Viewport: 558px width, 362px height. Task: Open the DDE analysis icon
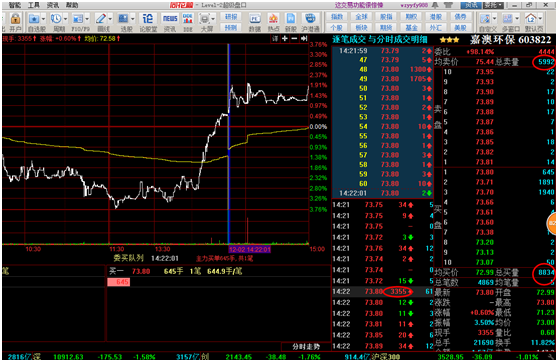click(188, 19)
